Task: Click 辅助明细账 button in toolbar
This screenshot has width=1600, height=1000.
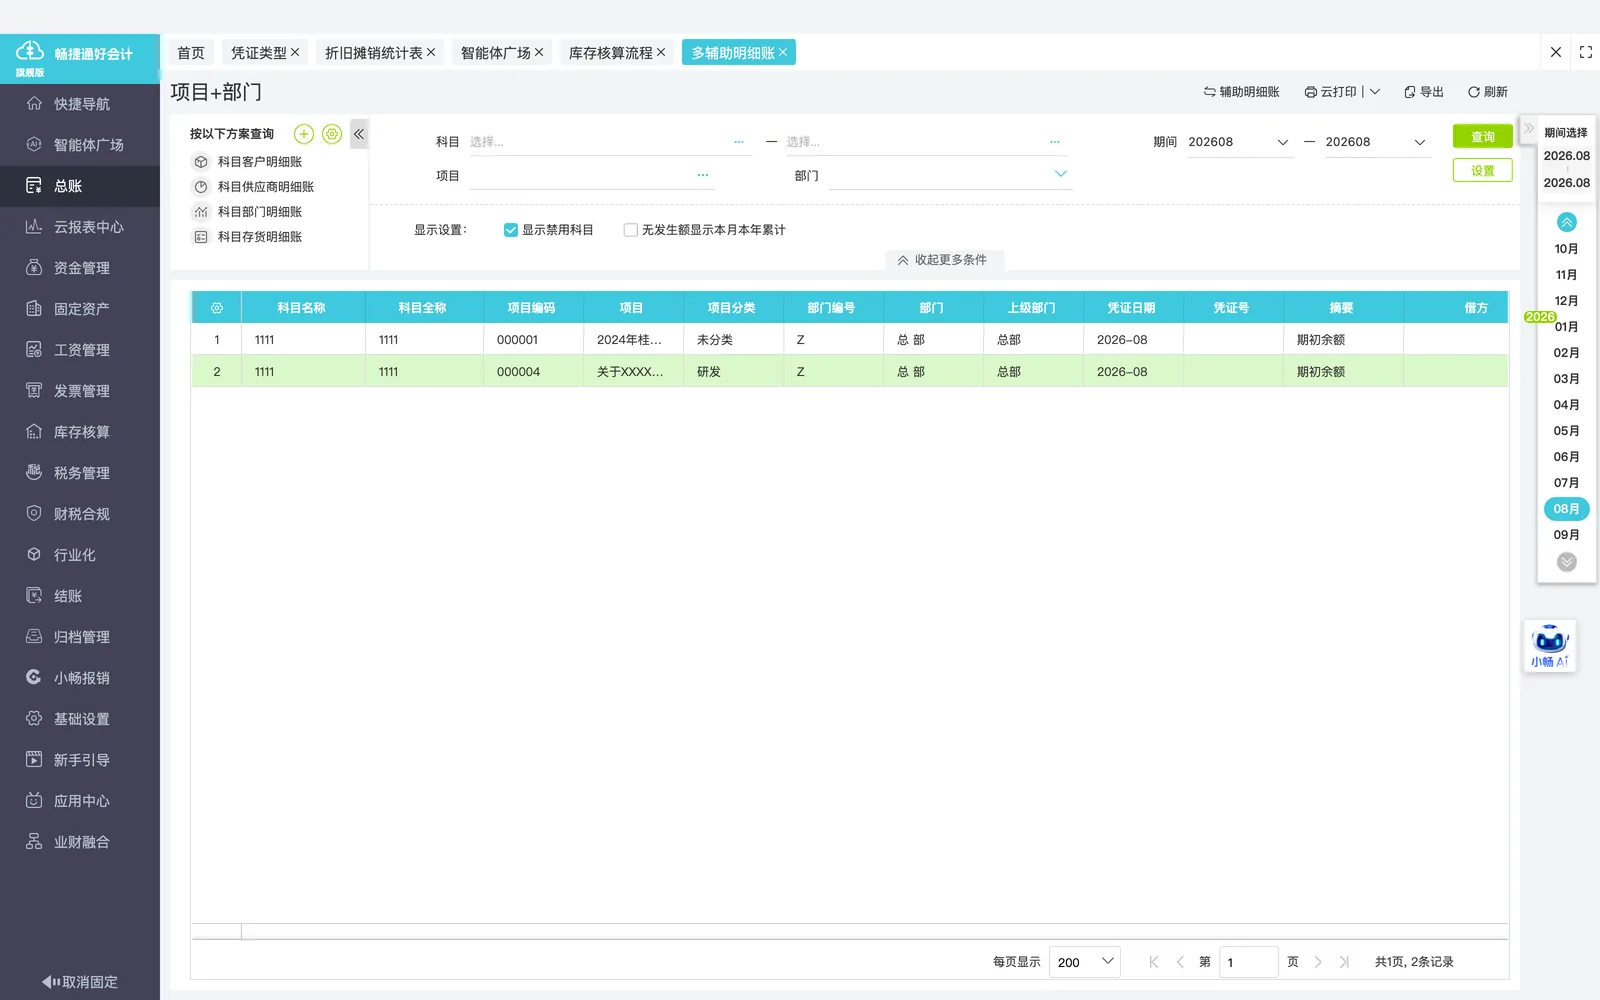Action: pyautogui.click(x=1241, y=92)
